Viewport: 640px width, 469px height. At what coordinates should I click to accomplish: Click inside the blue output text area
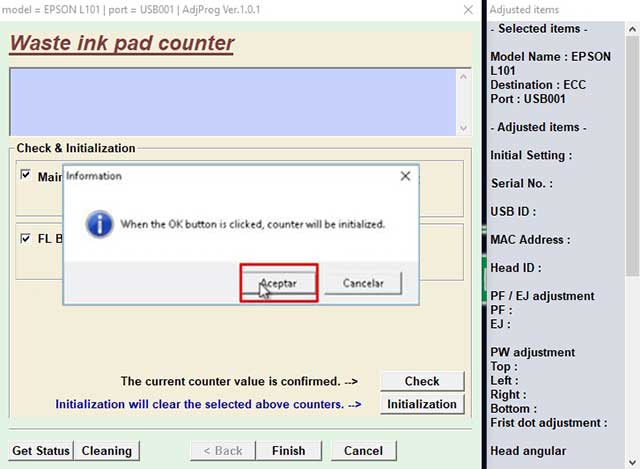pos(233,102)
